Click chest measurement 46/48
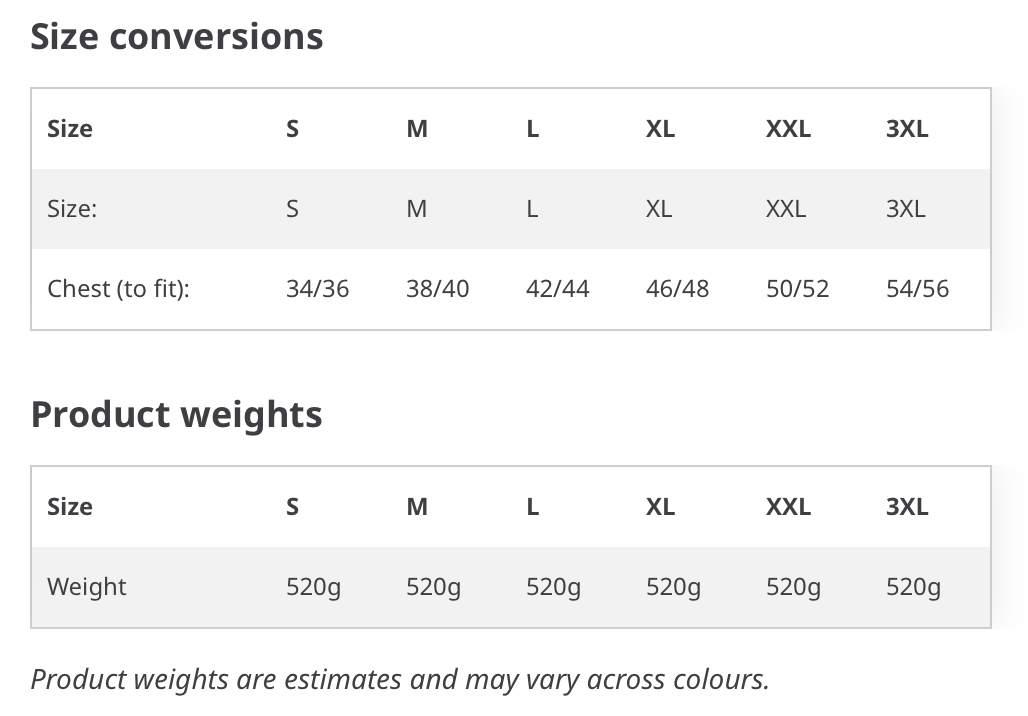The image size is (1028, 716). (x=677, y=288)
